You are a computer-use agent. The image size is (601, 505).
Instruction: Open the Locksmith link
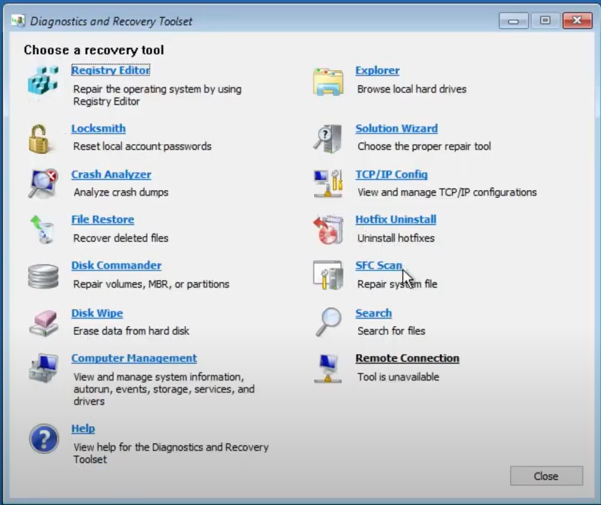point(98,128)
